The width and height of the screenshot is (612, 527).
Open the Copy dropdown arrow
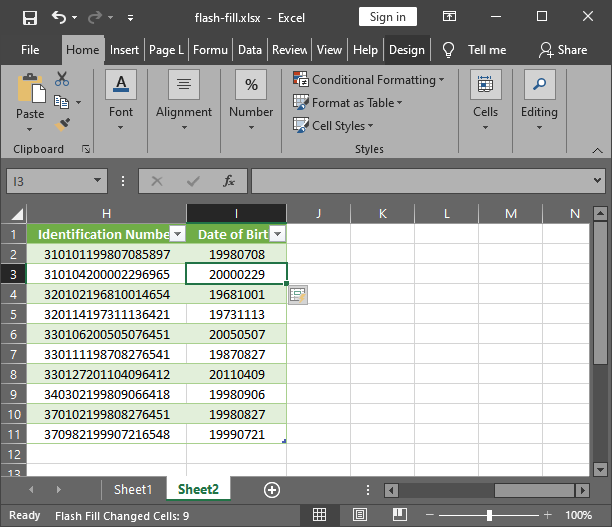pos(78,102)
